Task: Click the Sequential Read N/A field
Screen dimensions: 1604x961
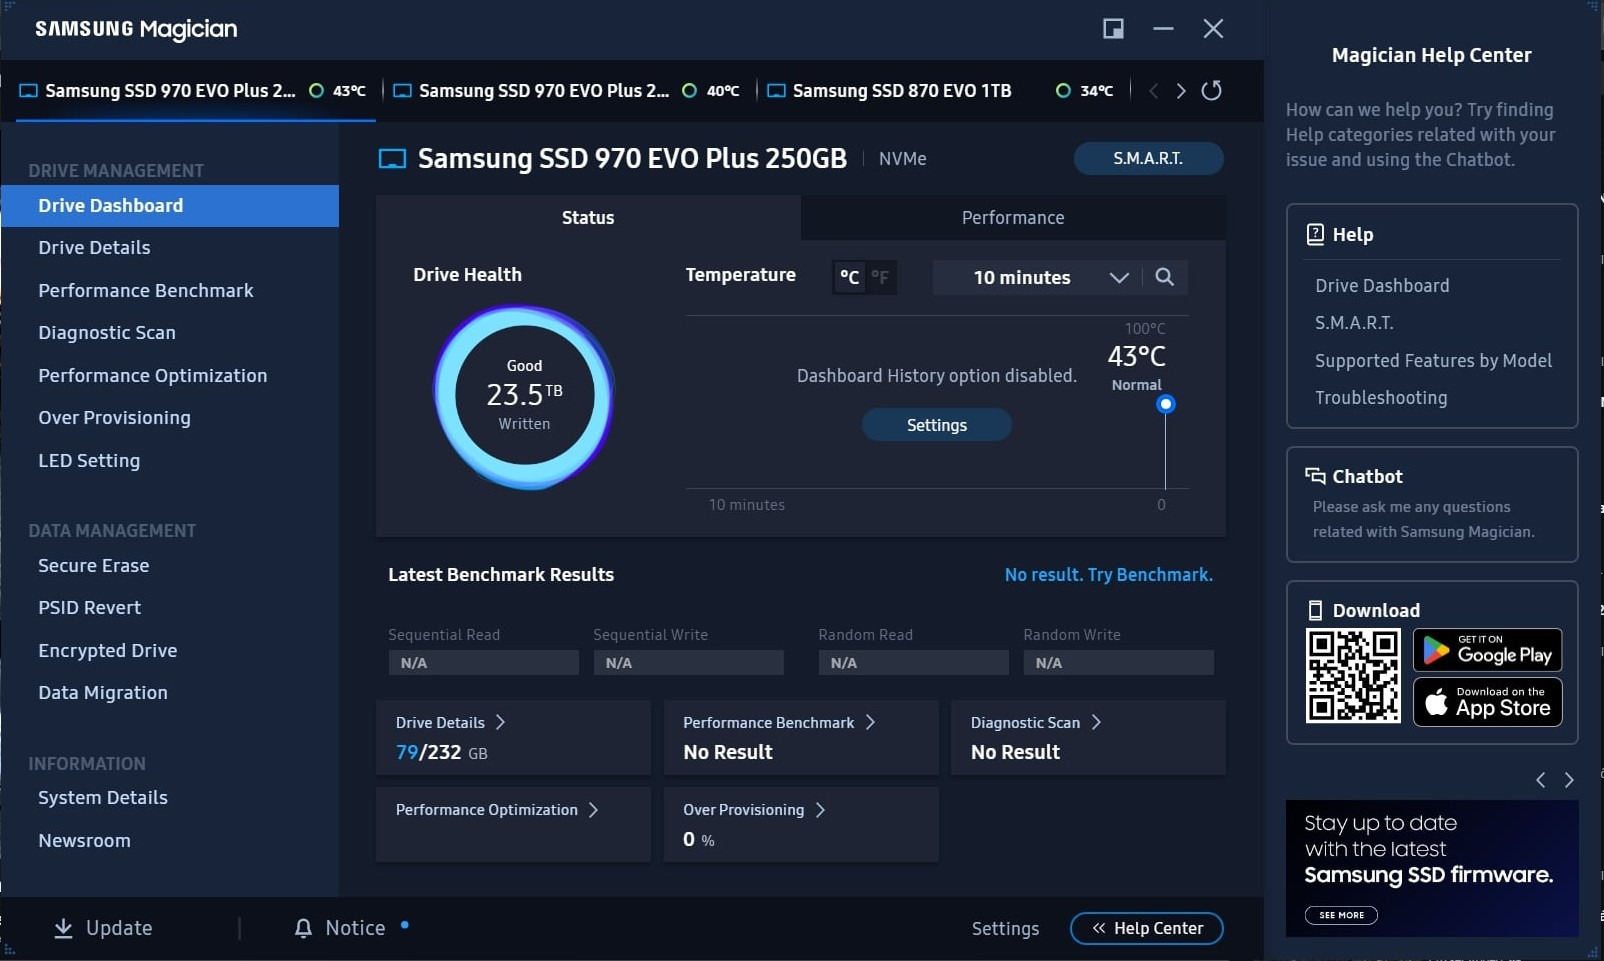Action: click(x=484, y=663)
